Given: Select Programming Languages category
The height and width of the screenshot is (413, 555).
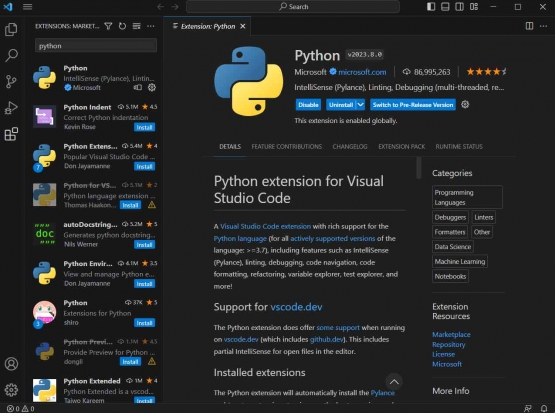Looking at the screenshot, I should [467, 197].
